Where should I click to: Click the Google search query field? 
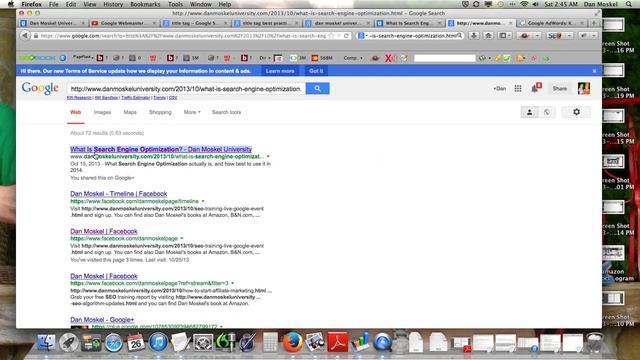pyautogui.click(x=186, y=89)
